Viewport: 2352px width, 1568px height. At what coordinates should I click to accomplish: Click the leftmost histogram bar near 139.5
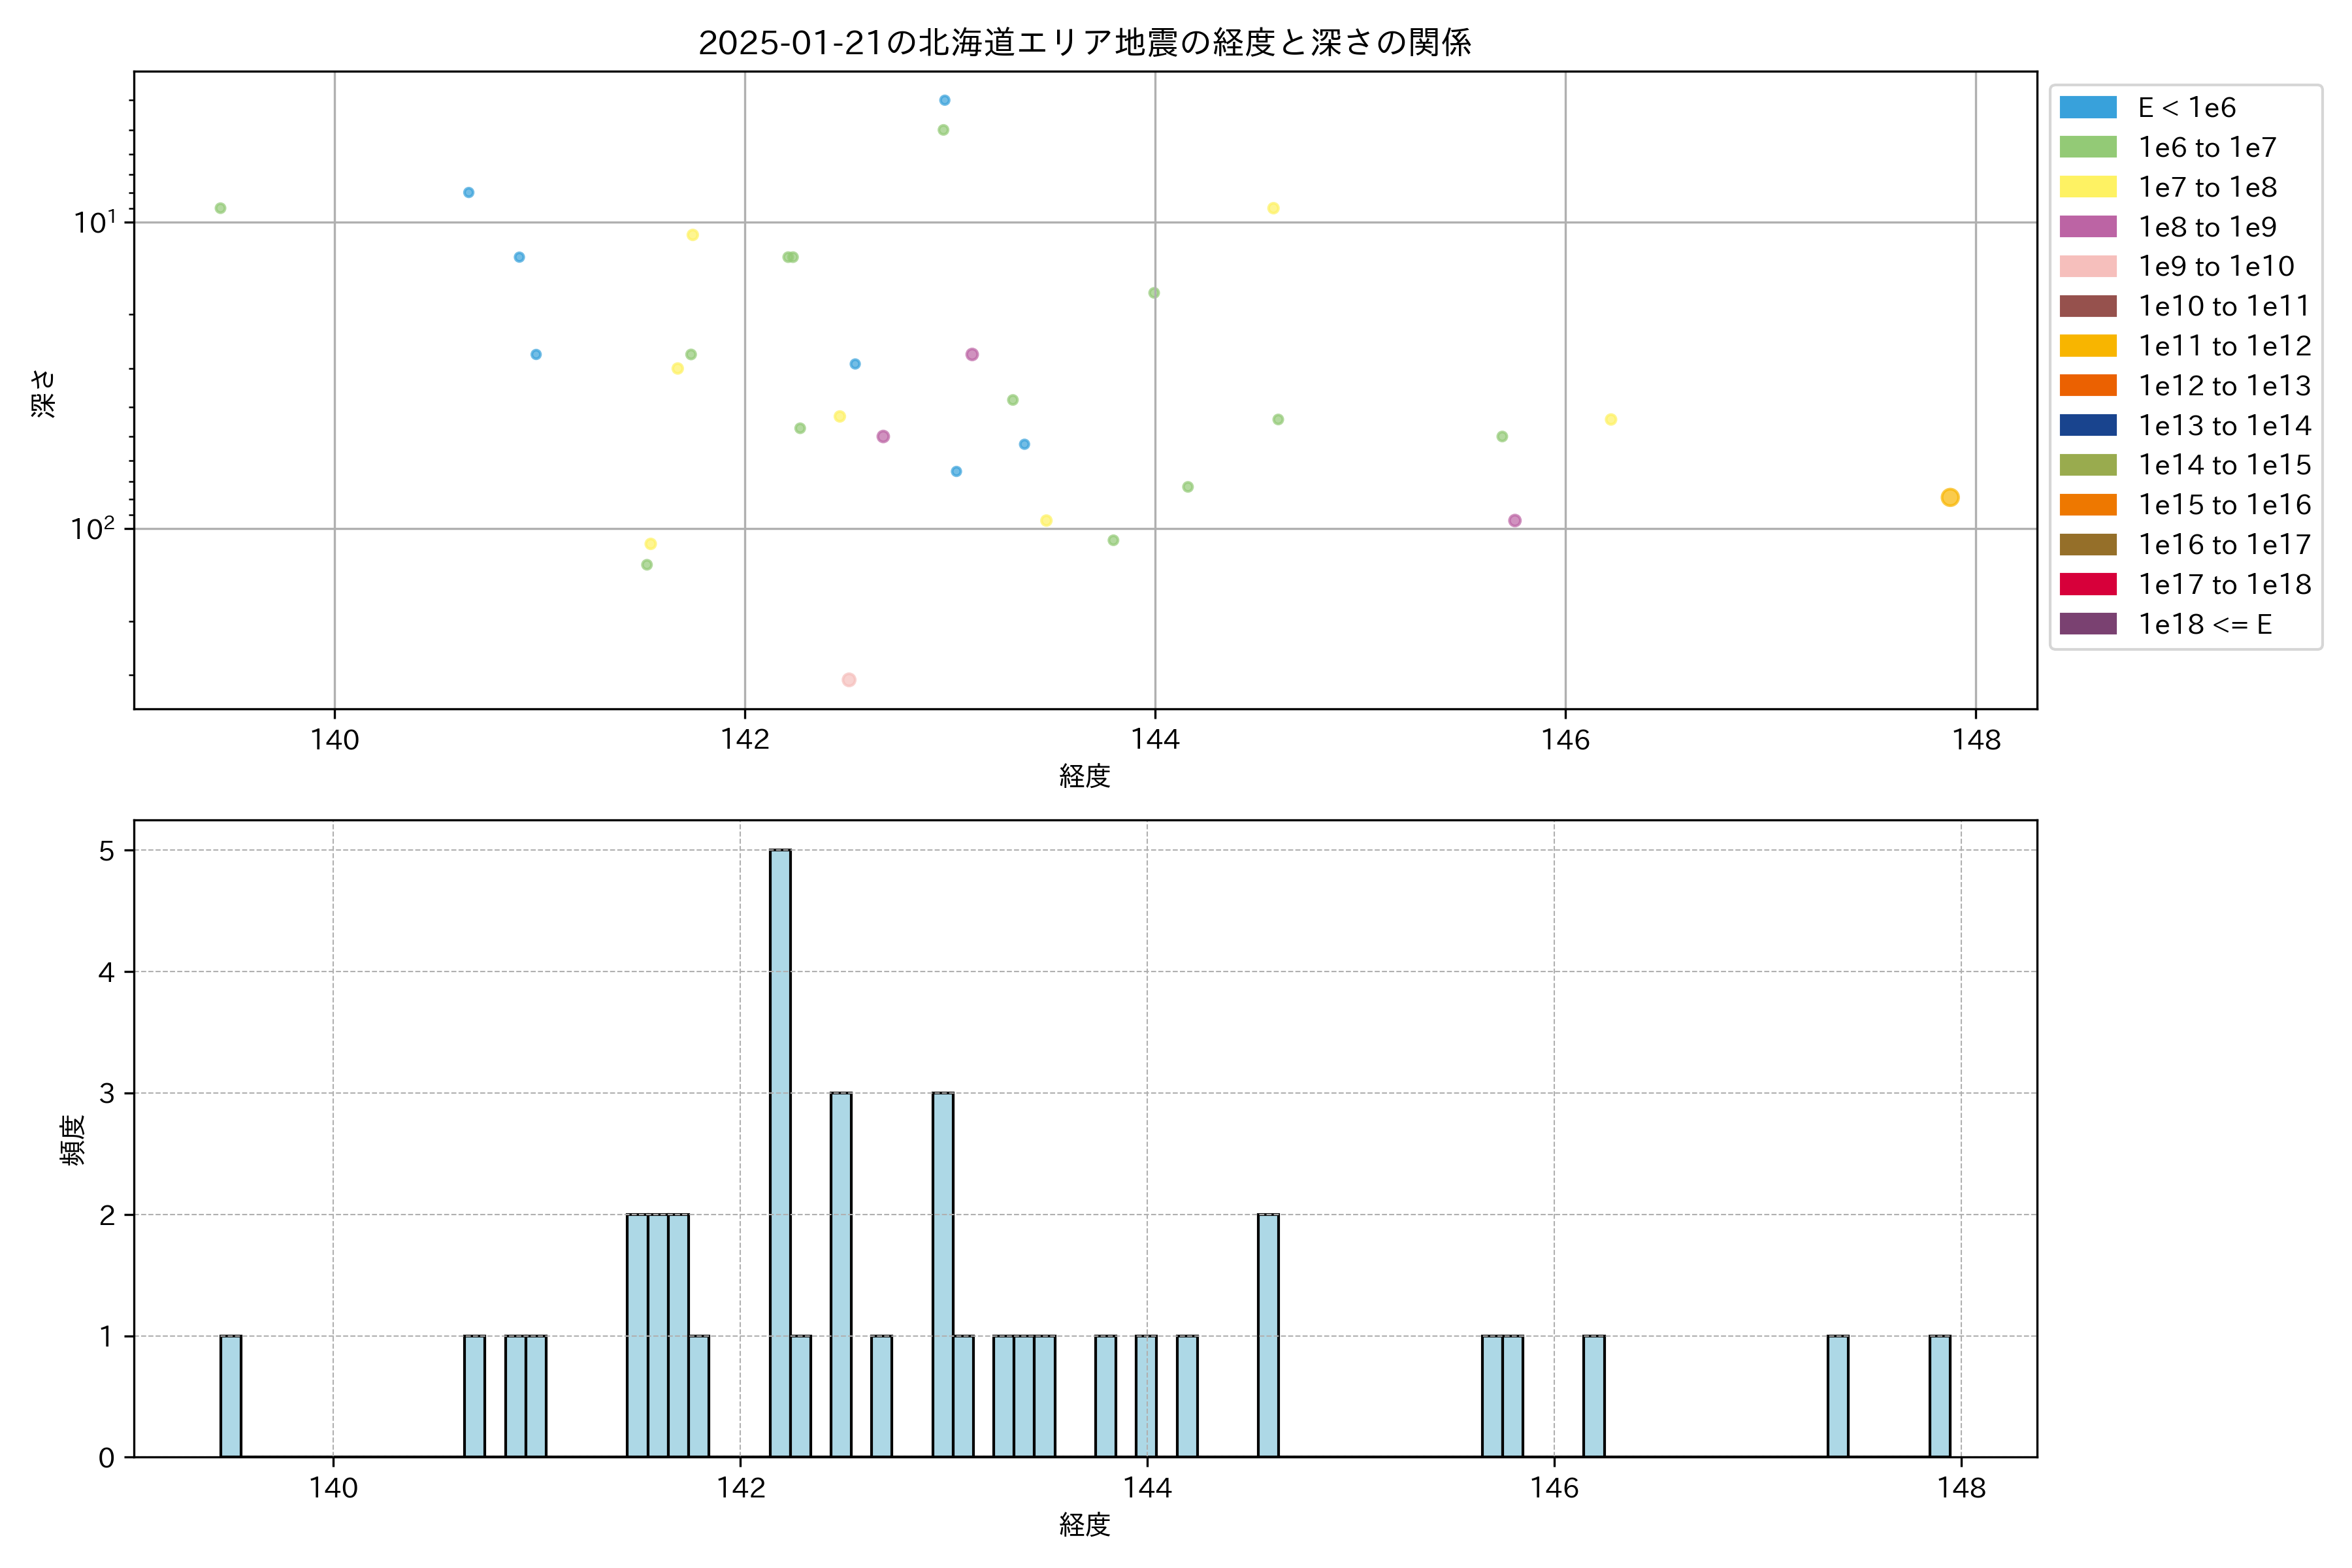(x=231, y=1396)
